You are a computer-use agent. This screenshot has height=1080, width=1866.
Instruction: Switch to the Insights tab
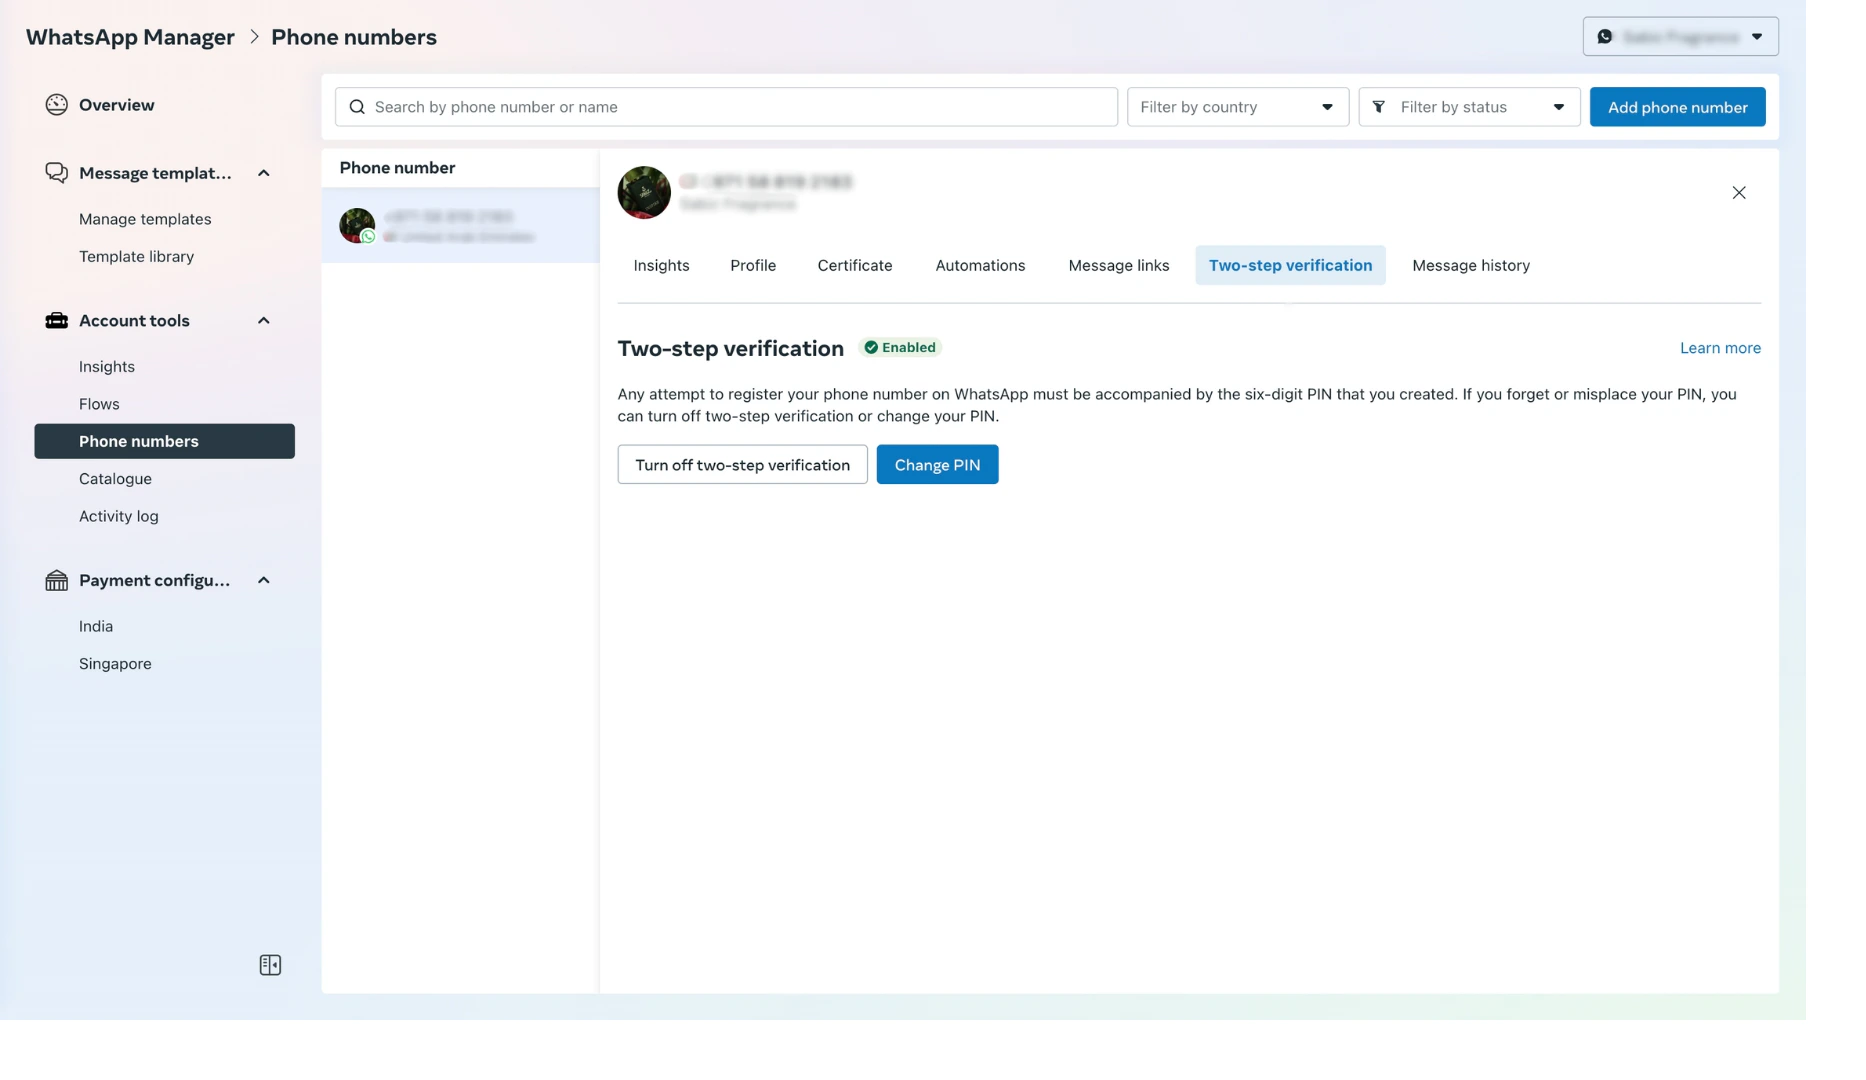pyautogui.click(x=661, y=265)
